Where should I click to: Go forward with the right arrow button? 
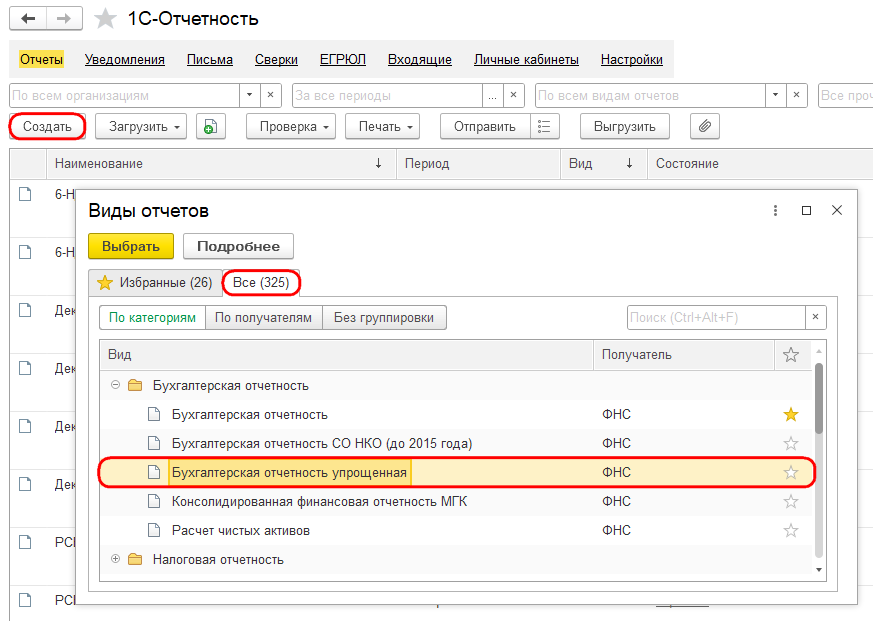pos(65,18)
